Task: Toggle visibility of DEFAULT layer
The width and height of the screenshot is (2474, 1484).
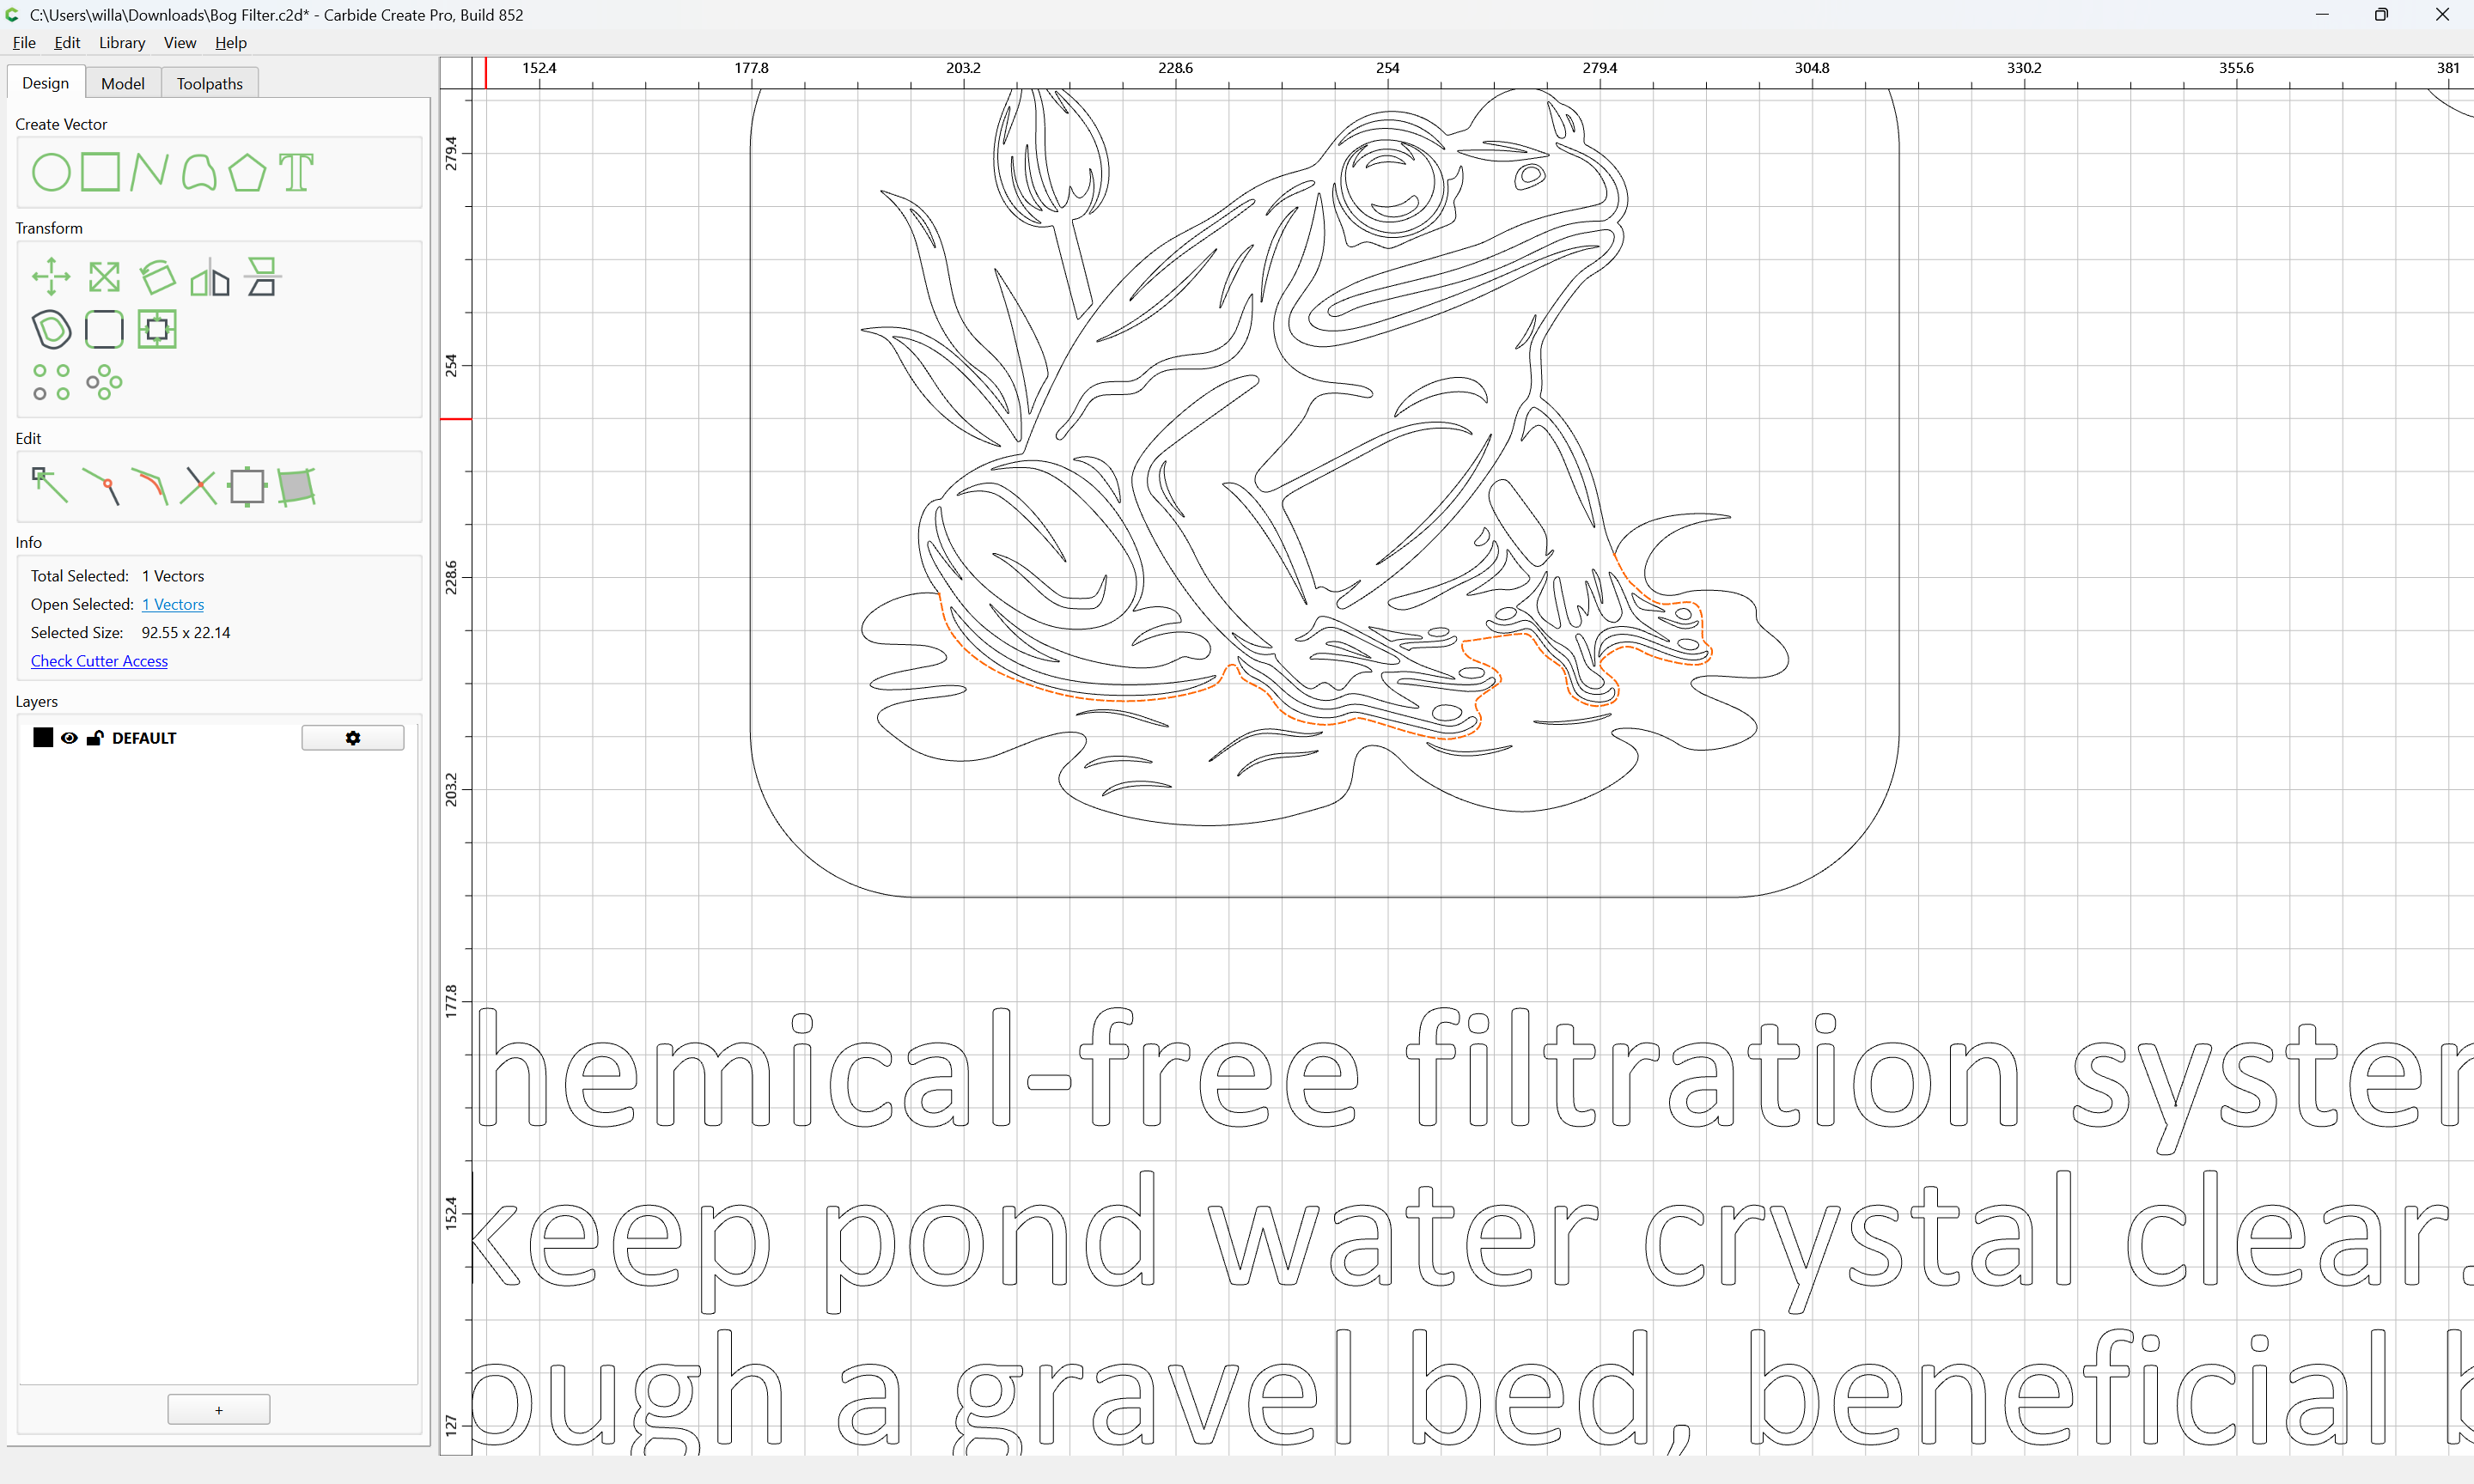Action: pos(69,738)
